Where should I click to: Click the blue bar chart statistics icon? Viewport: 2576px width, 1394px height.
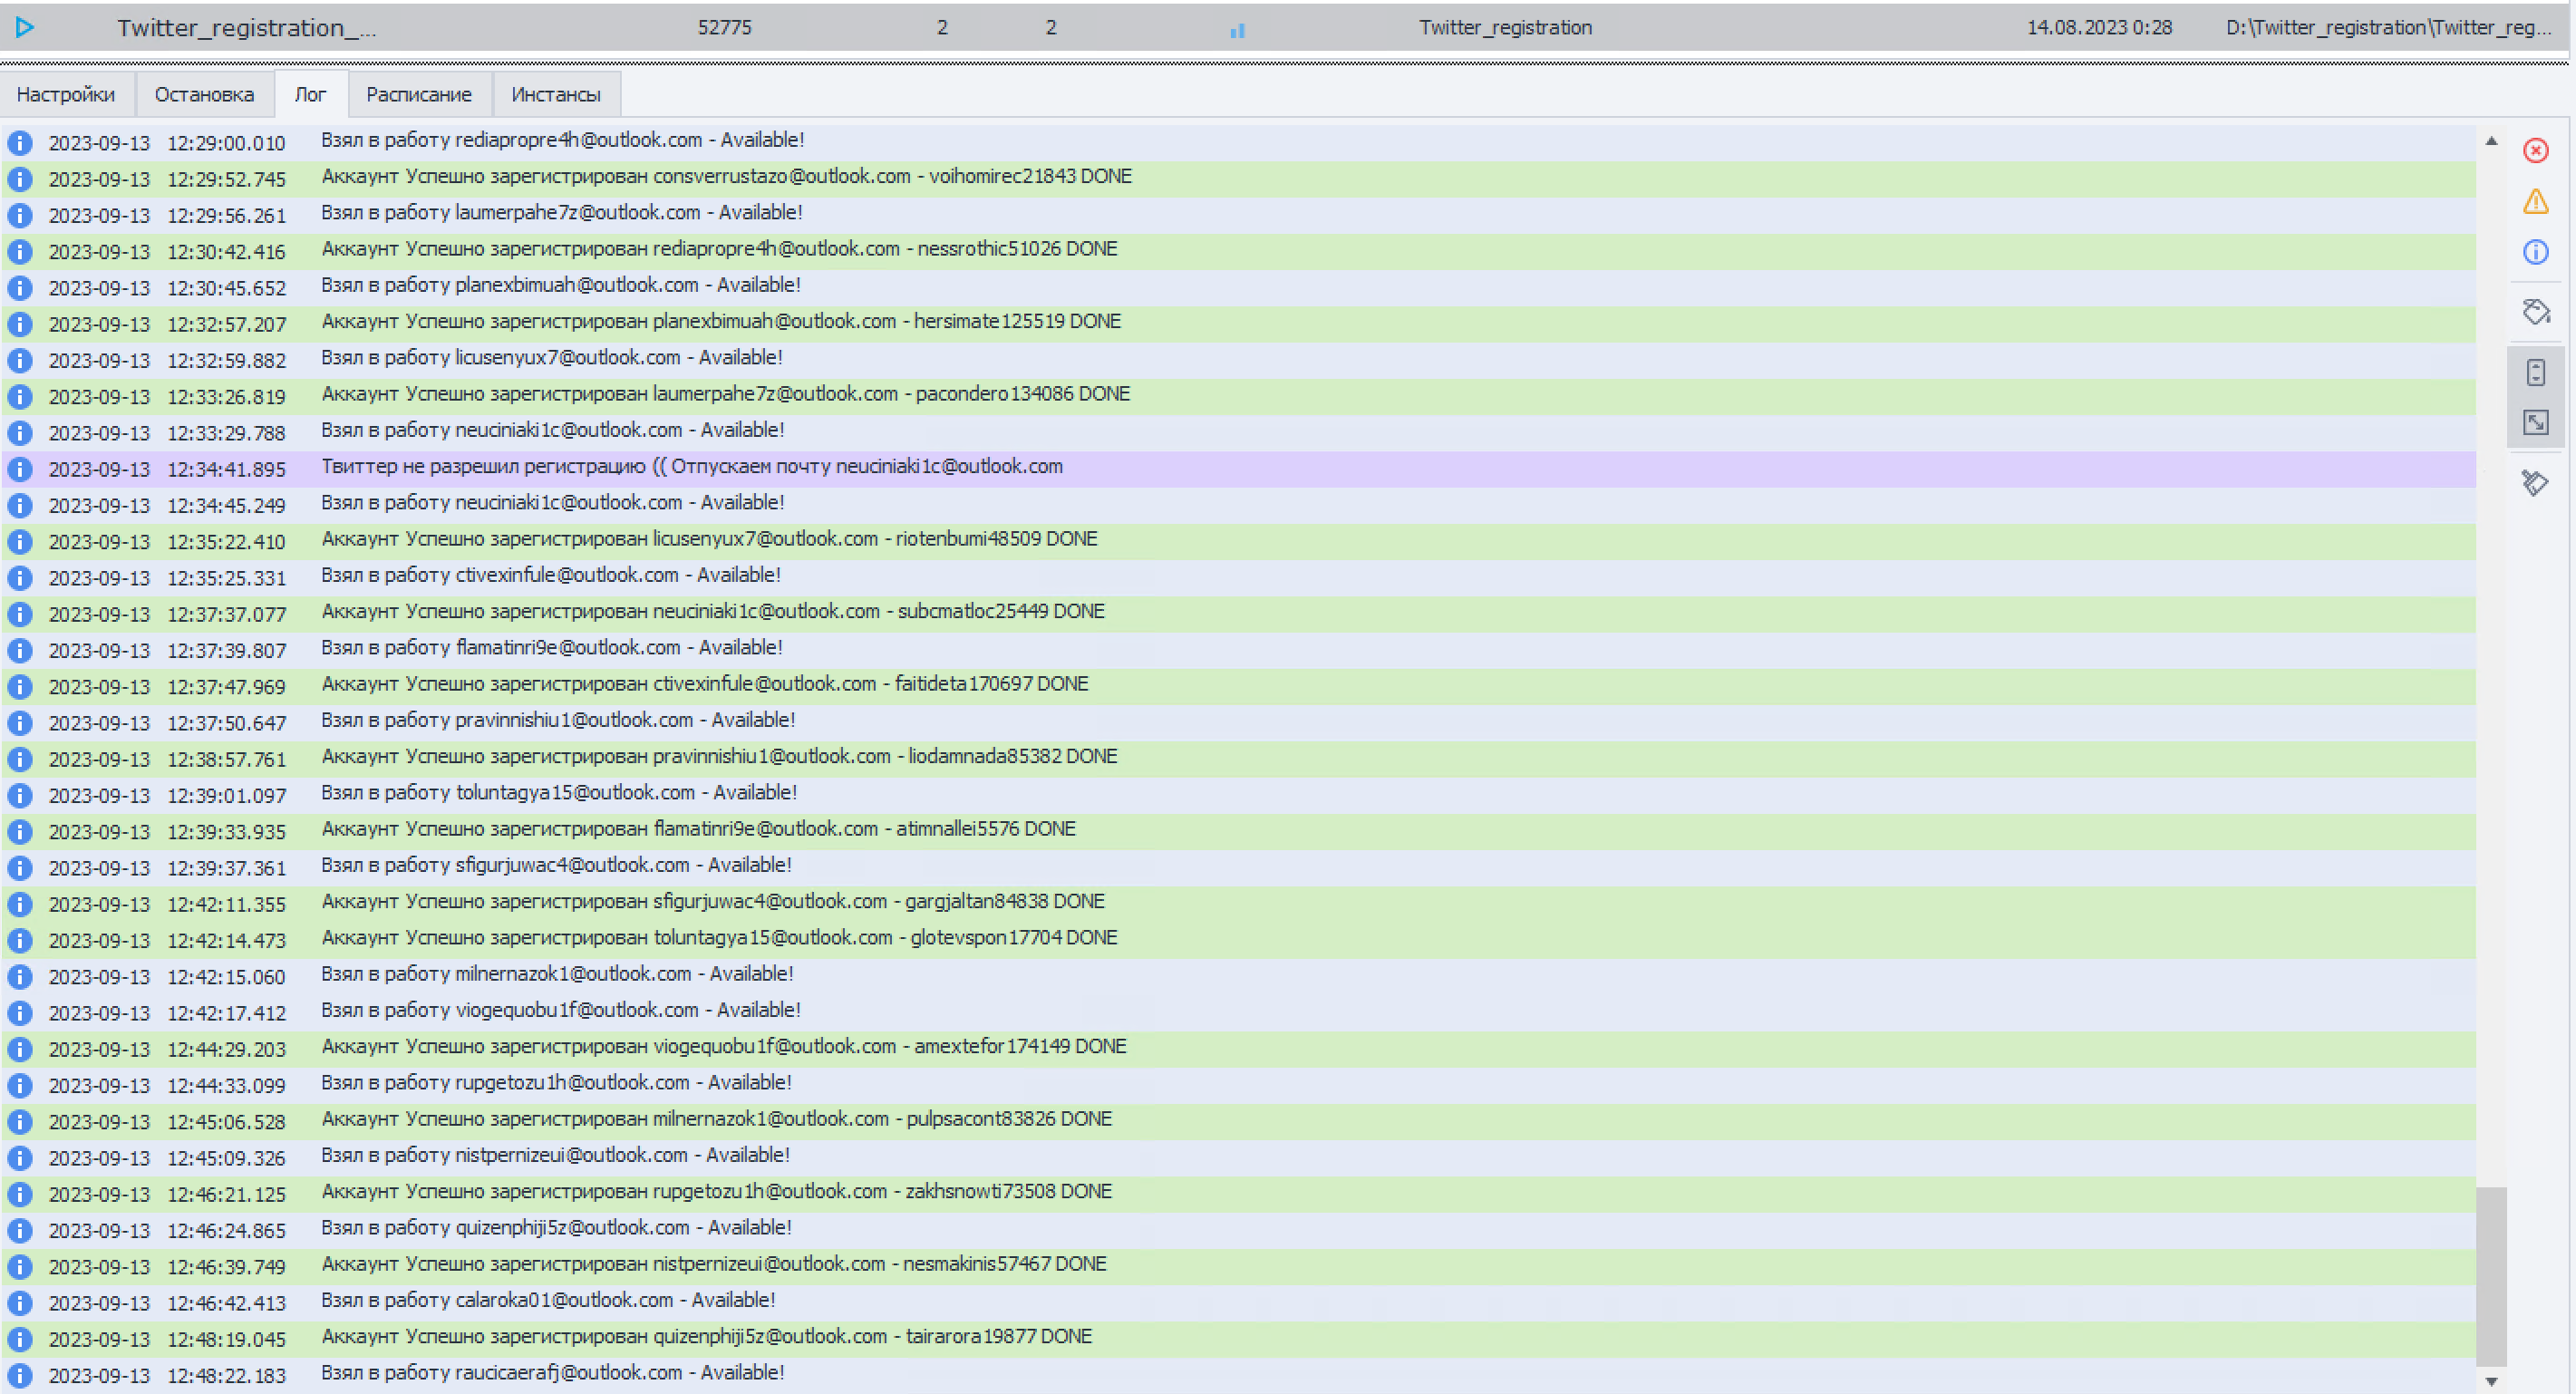[x=1237, y=30]
